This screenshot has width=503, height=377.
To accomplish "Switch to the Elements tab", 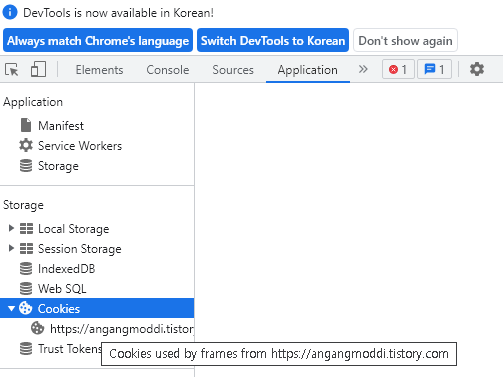I will (99, 70).
